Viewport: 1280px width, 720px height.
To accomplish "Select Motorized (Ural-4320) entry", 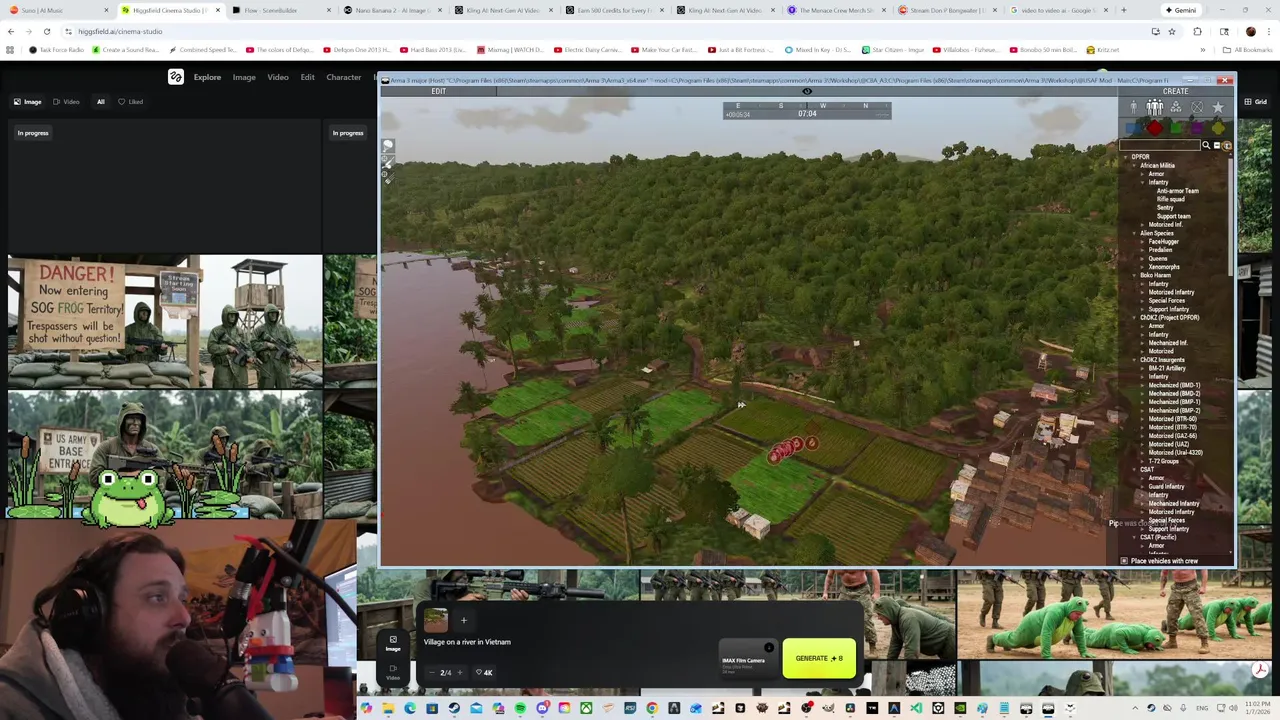I will [x=1176, y=453].
